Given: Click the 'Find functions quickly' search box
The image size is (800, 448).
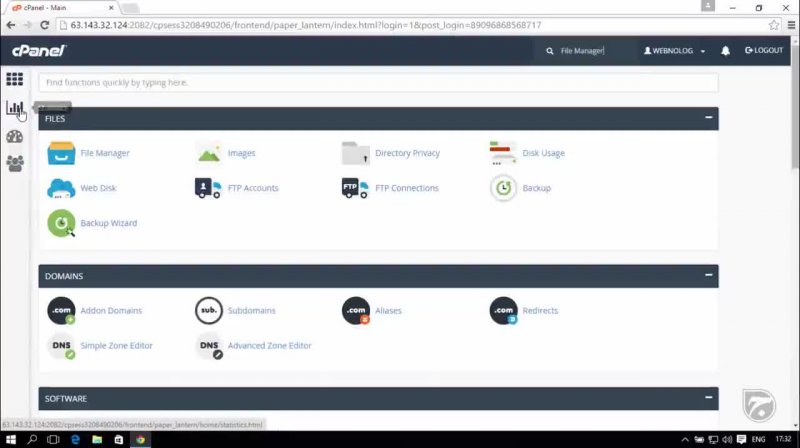Looking at the screenshot, I should pyautogui.click(x=378, y=82).
